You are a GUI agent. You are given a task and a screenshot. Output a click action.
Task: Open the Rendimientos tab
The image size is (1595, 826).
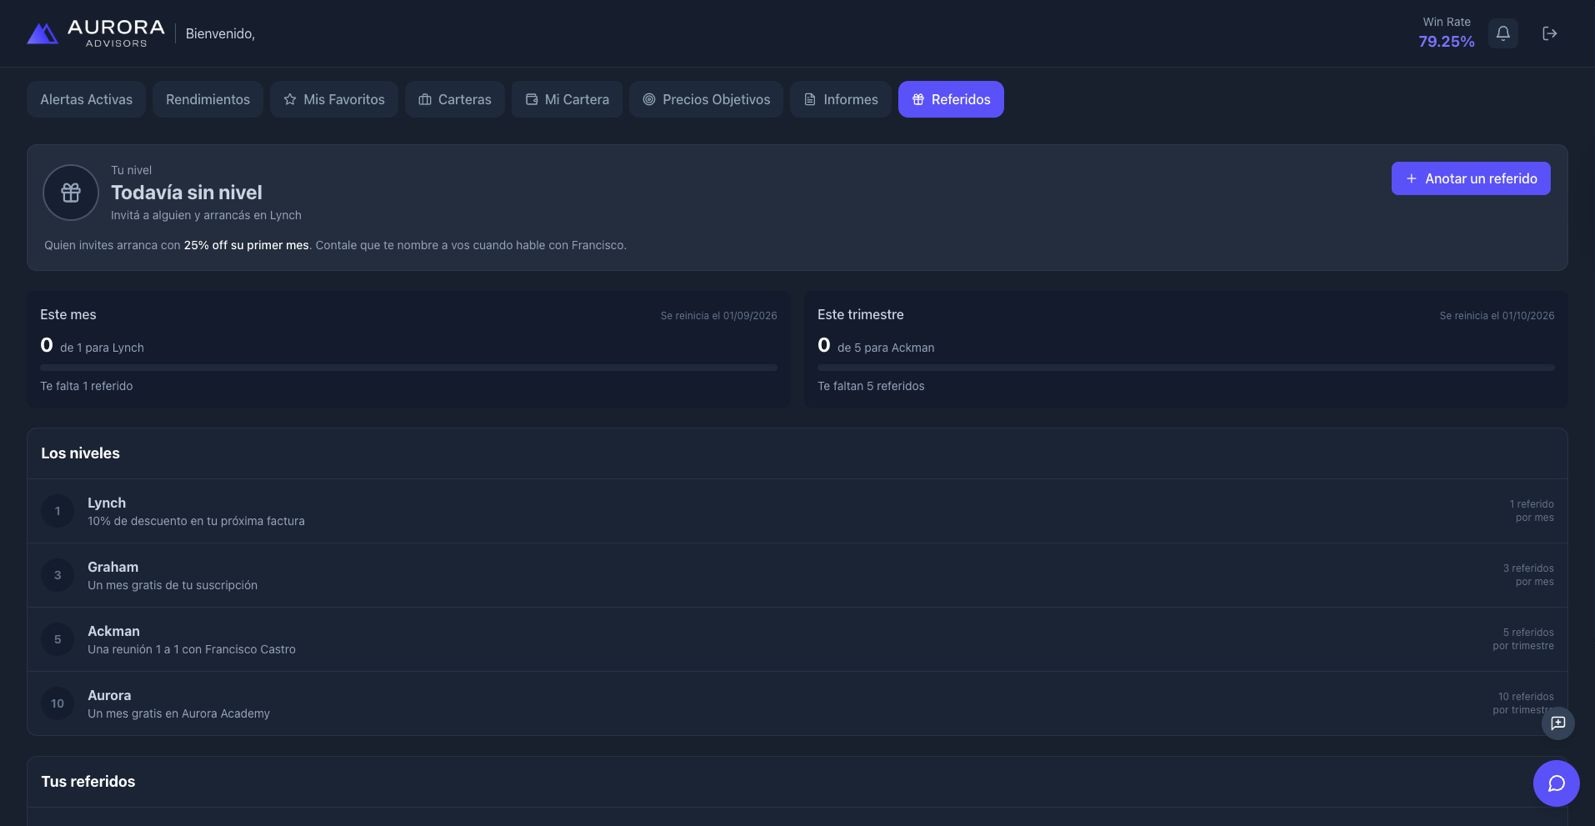coord(208,99)
